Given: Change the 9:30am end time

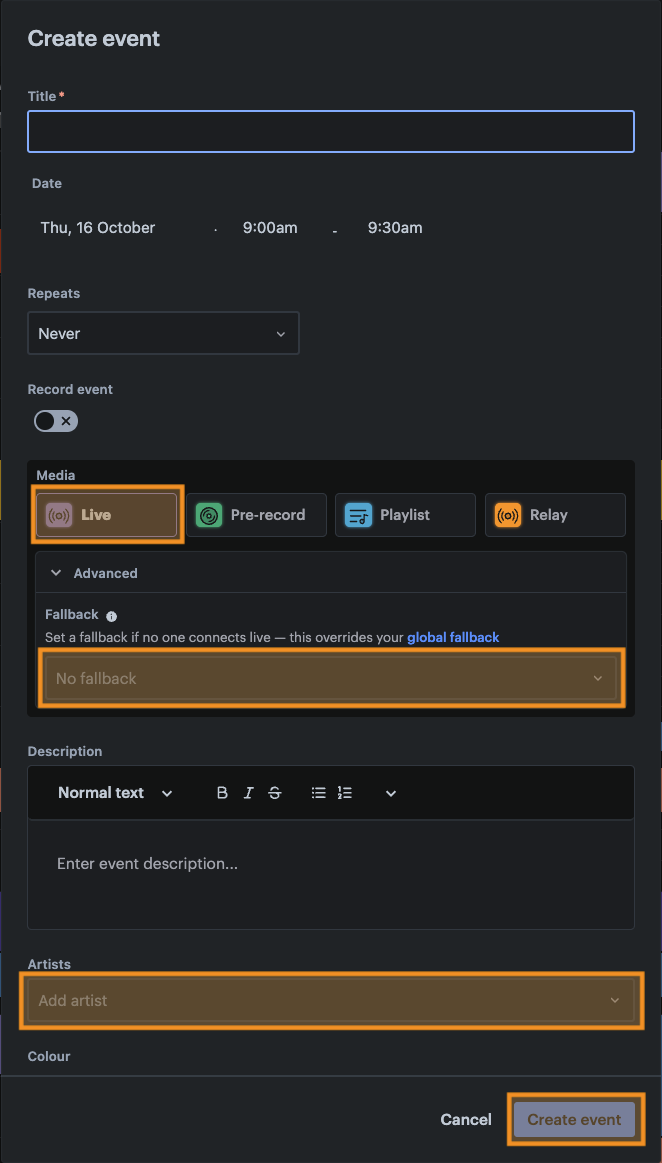Looking at the screenshot, I should (x=395, y=228).
